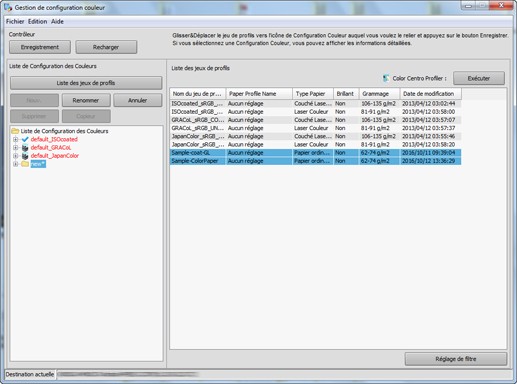The image size is (517, 384).
Task: Click the root folder icon of the configuration tree
Action: [15, 131]
